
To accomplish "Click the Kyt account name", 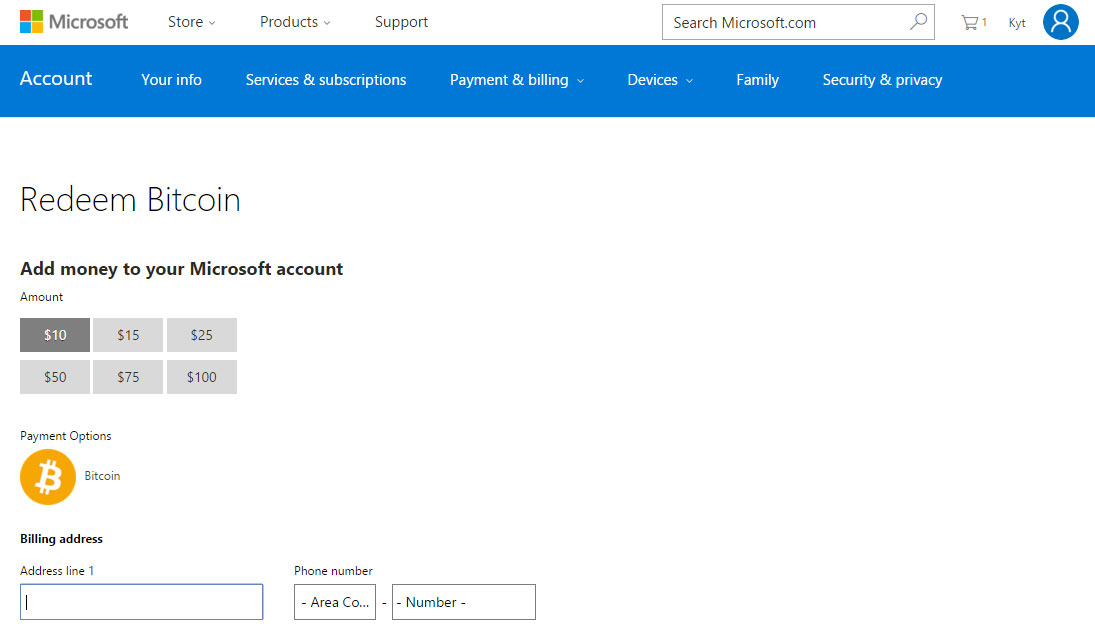I will [x=1017, y=23].
